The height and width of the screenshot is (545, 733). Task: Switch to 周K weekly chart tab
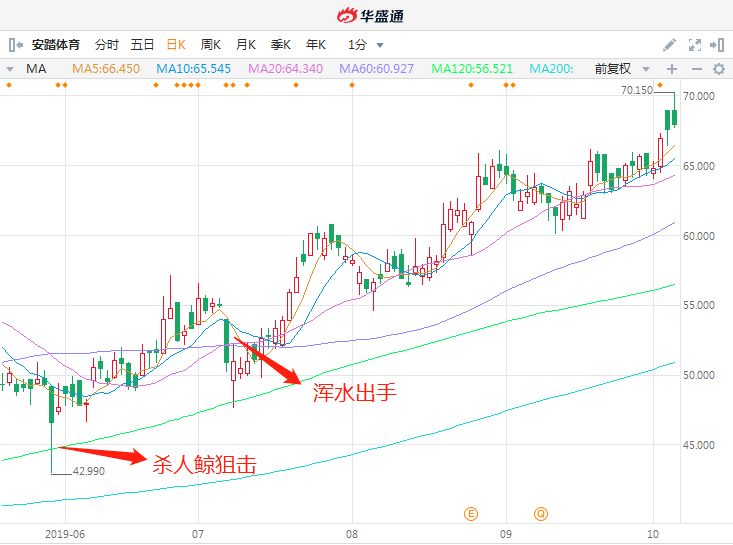210,45
